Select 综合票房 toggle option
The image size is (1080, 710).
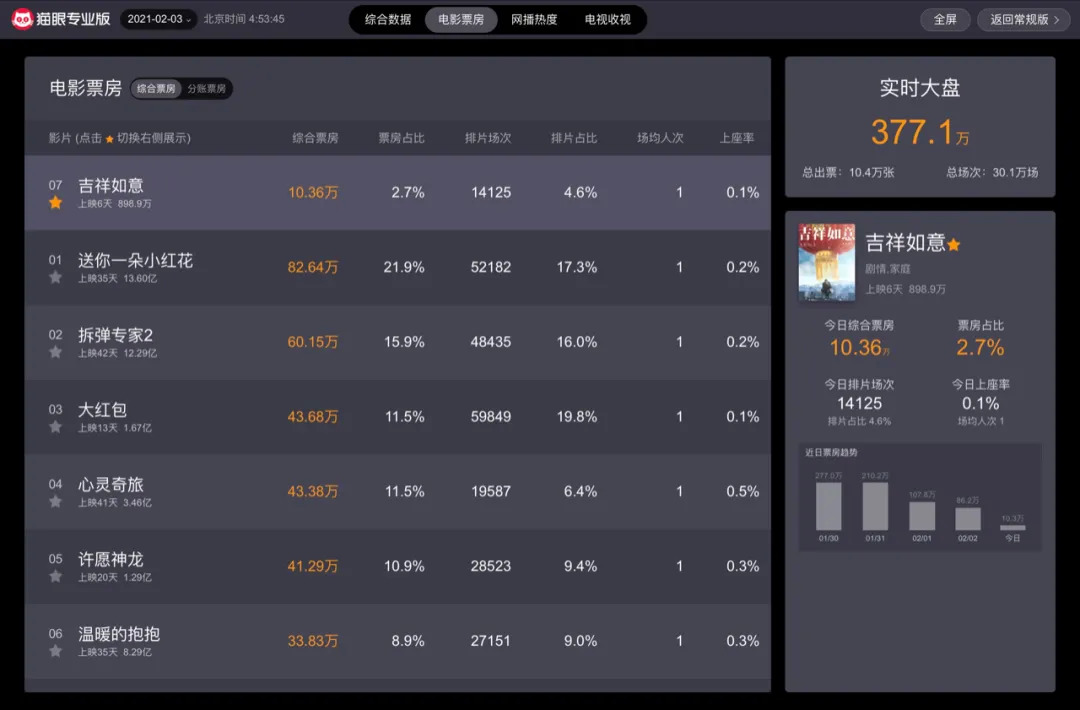156,89
